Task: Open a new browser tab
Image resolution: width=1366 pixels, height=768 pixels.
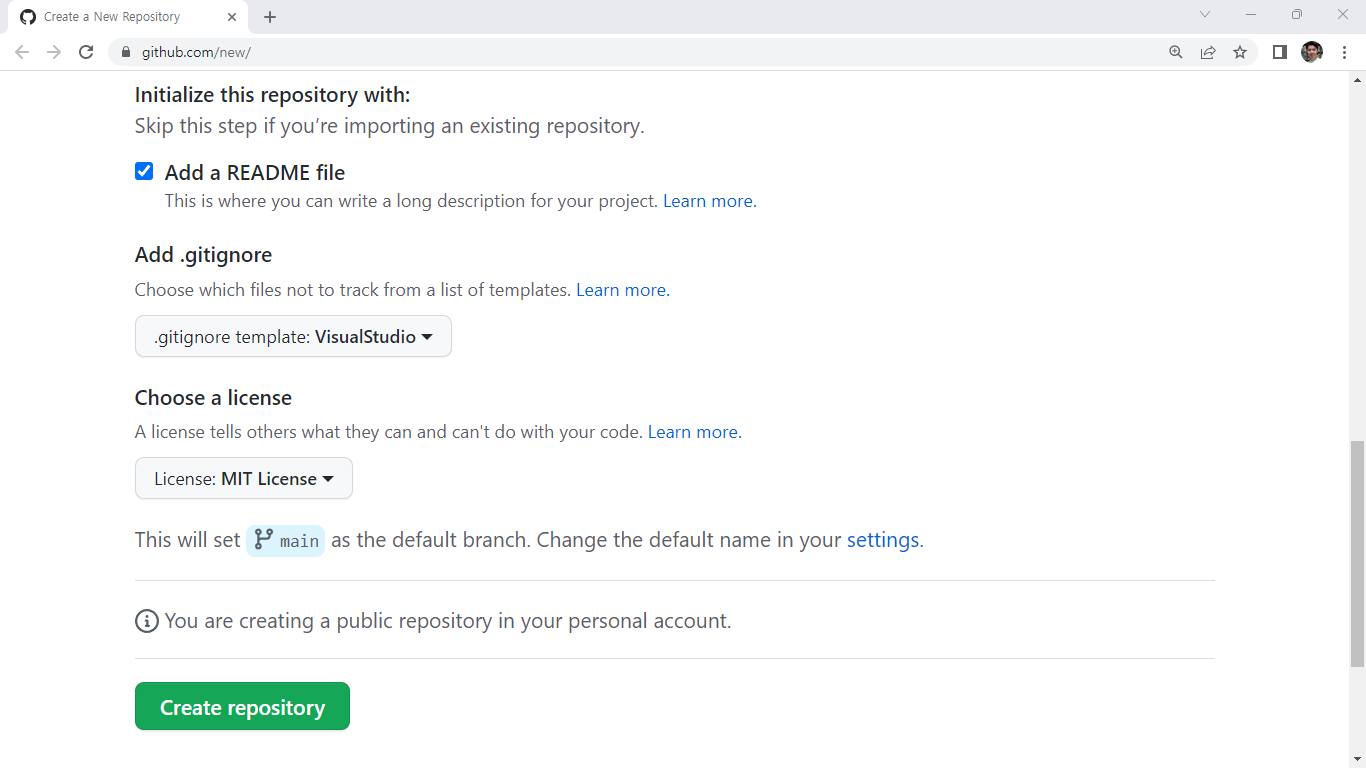Action: coord(270,17)
